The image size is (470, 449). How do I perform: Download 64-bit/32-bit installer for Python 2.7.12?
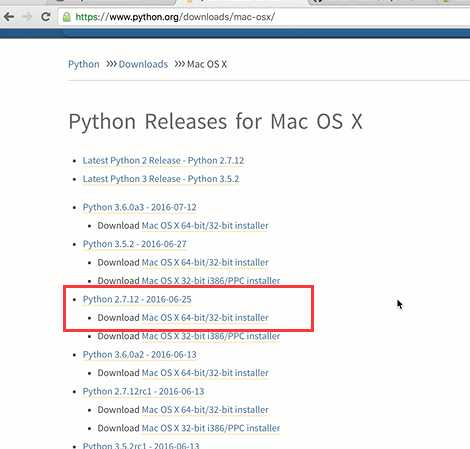tap(205, 318)
